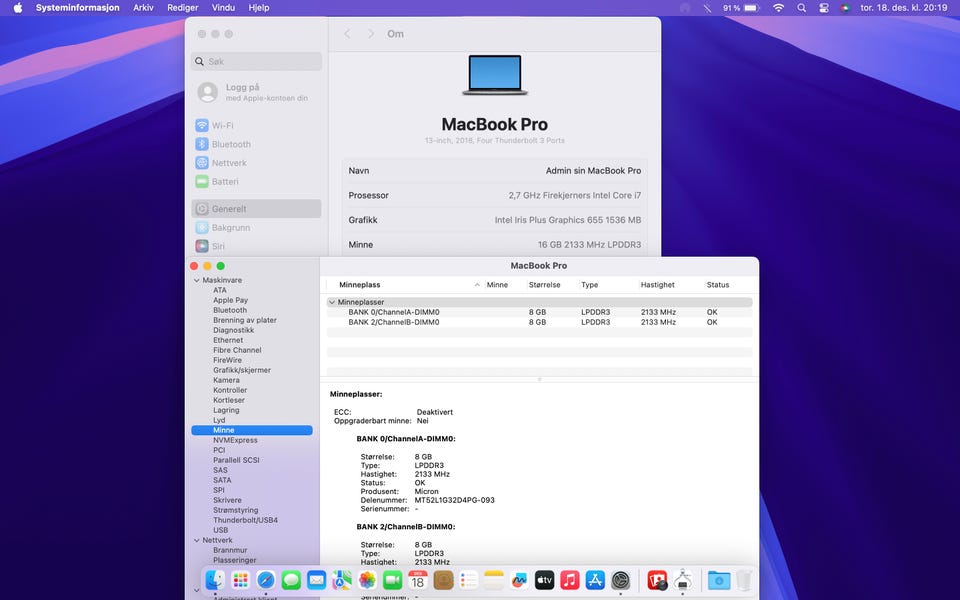960x600 pixels.
Task: Open App Store from the Dock
Action: click(595, 579)
